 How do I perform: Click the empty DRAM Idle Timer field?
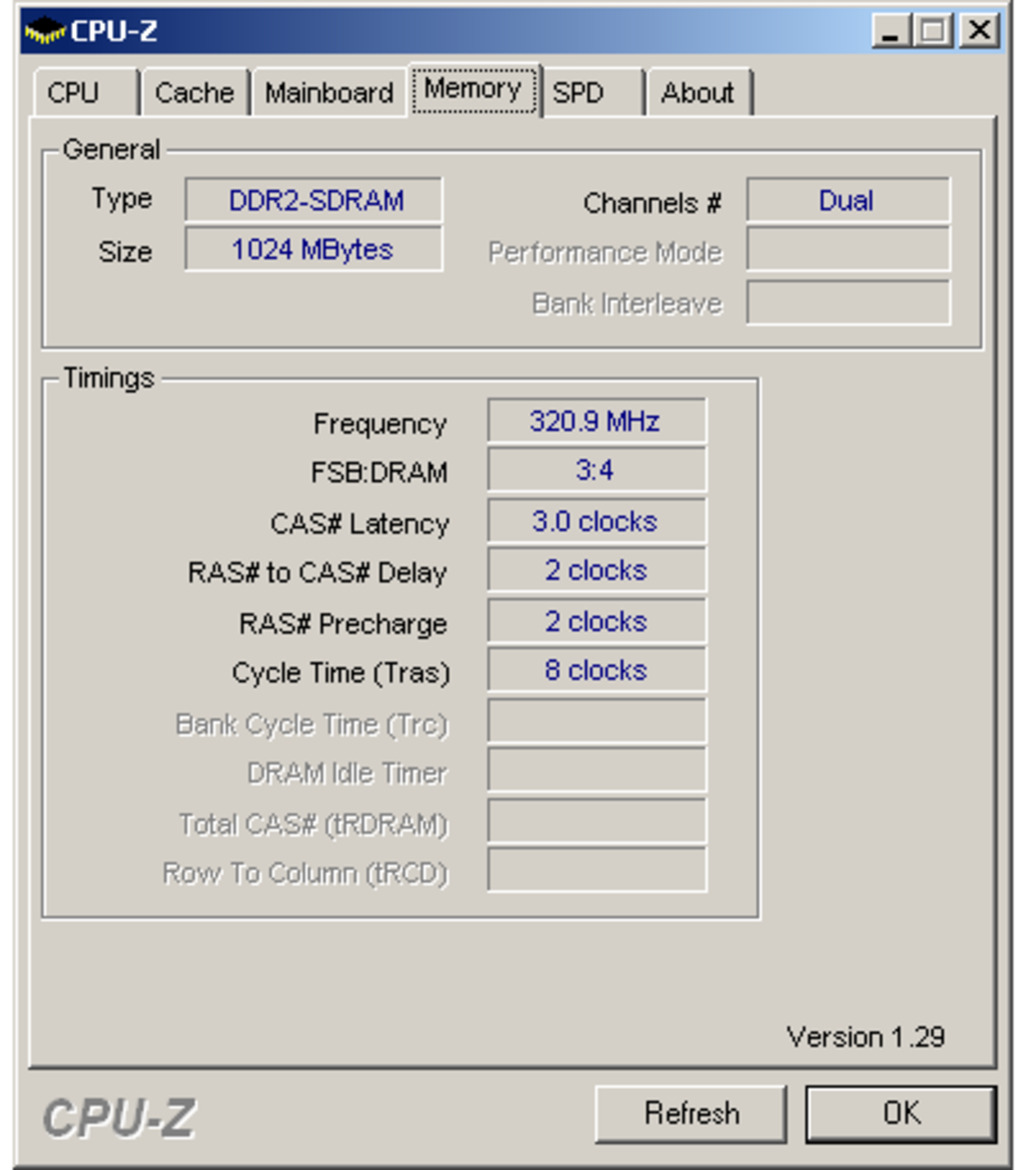point(596,770)
